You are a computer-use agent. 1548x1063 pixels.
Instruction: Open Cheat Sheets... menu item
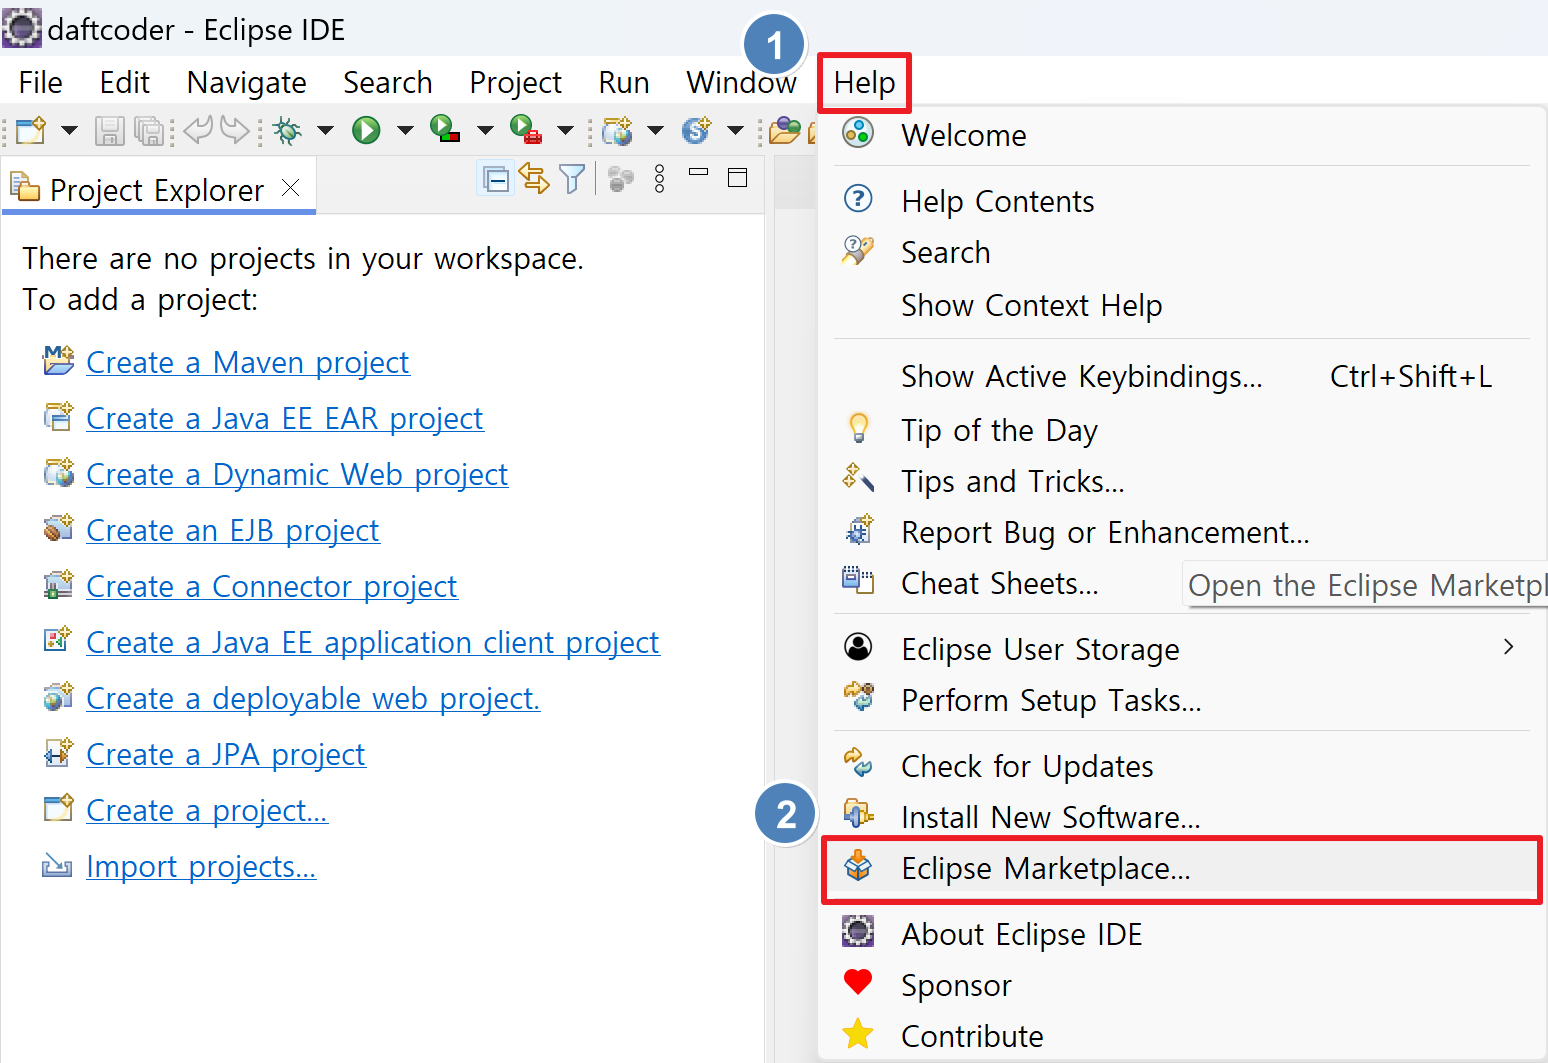(1000, 583)
